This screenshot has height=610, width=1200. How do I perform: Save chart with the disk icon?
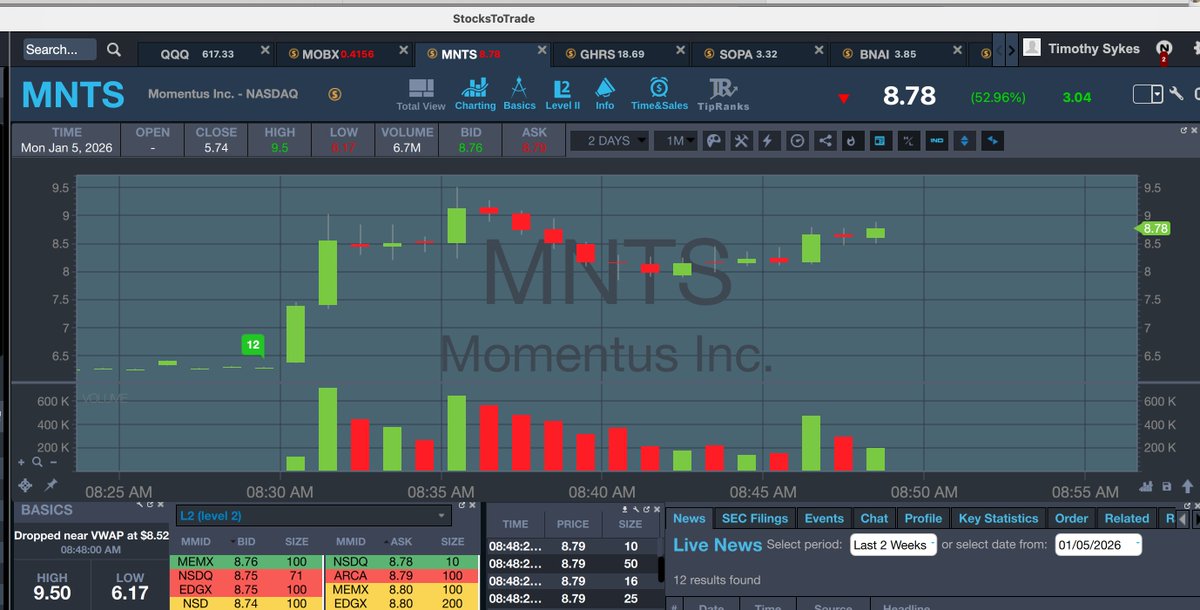coord(1167,487)
